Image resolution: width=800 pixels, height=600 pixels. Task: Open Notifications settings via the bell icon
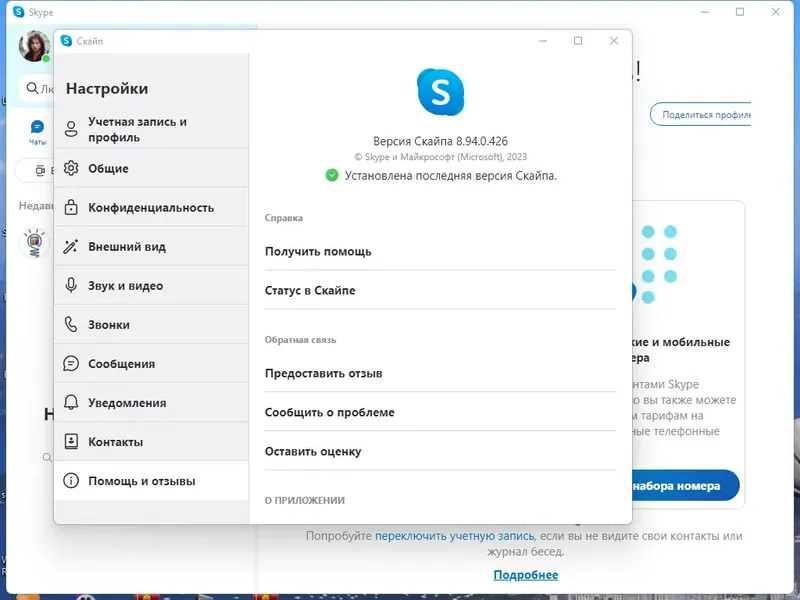point(70,402)
